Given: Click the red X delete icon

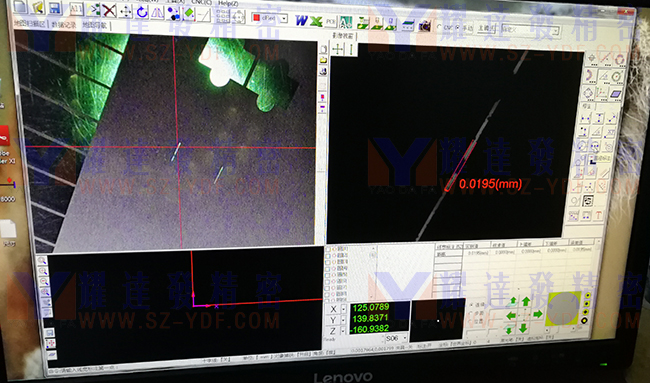Looking at the screenshot, I should (x=109, y=11).
